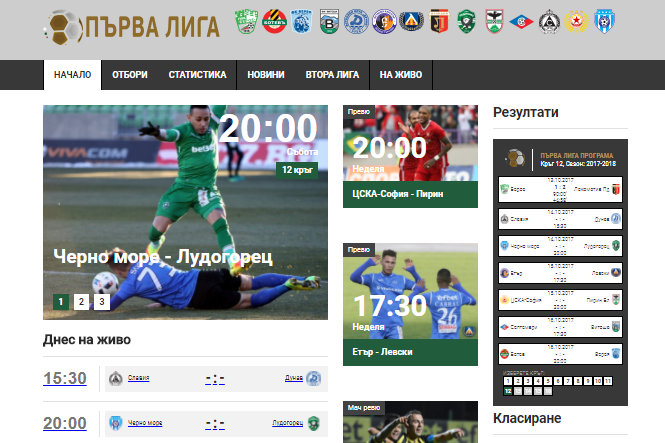665x443 pixels.
Task: Open the Cherno More crest in header
Action: coord(604,21)
